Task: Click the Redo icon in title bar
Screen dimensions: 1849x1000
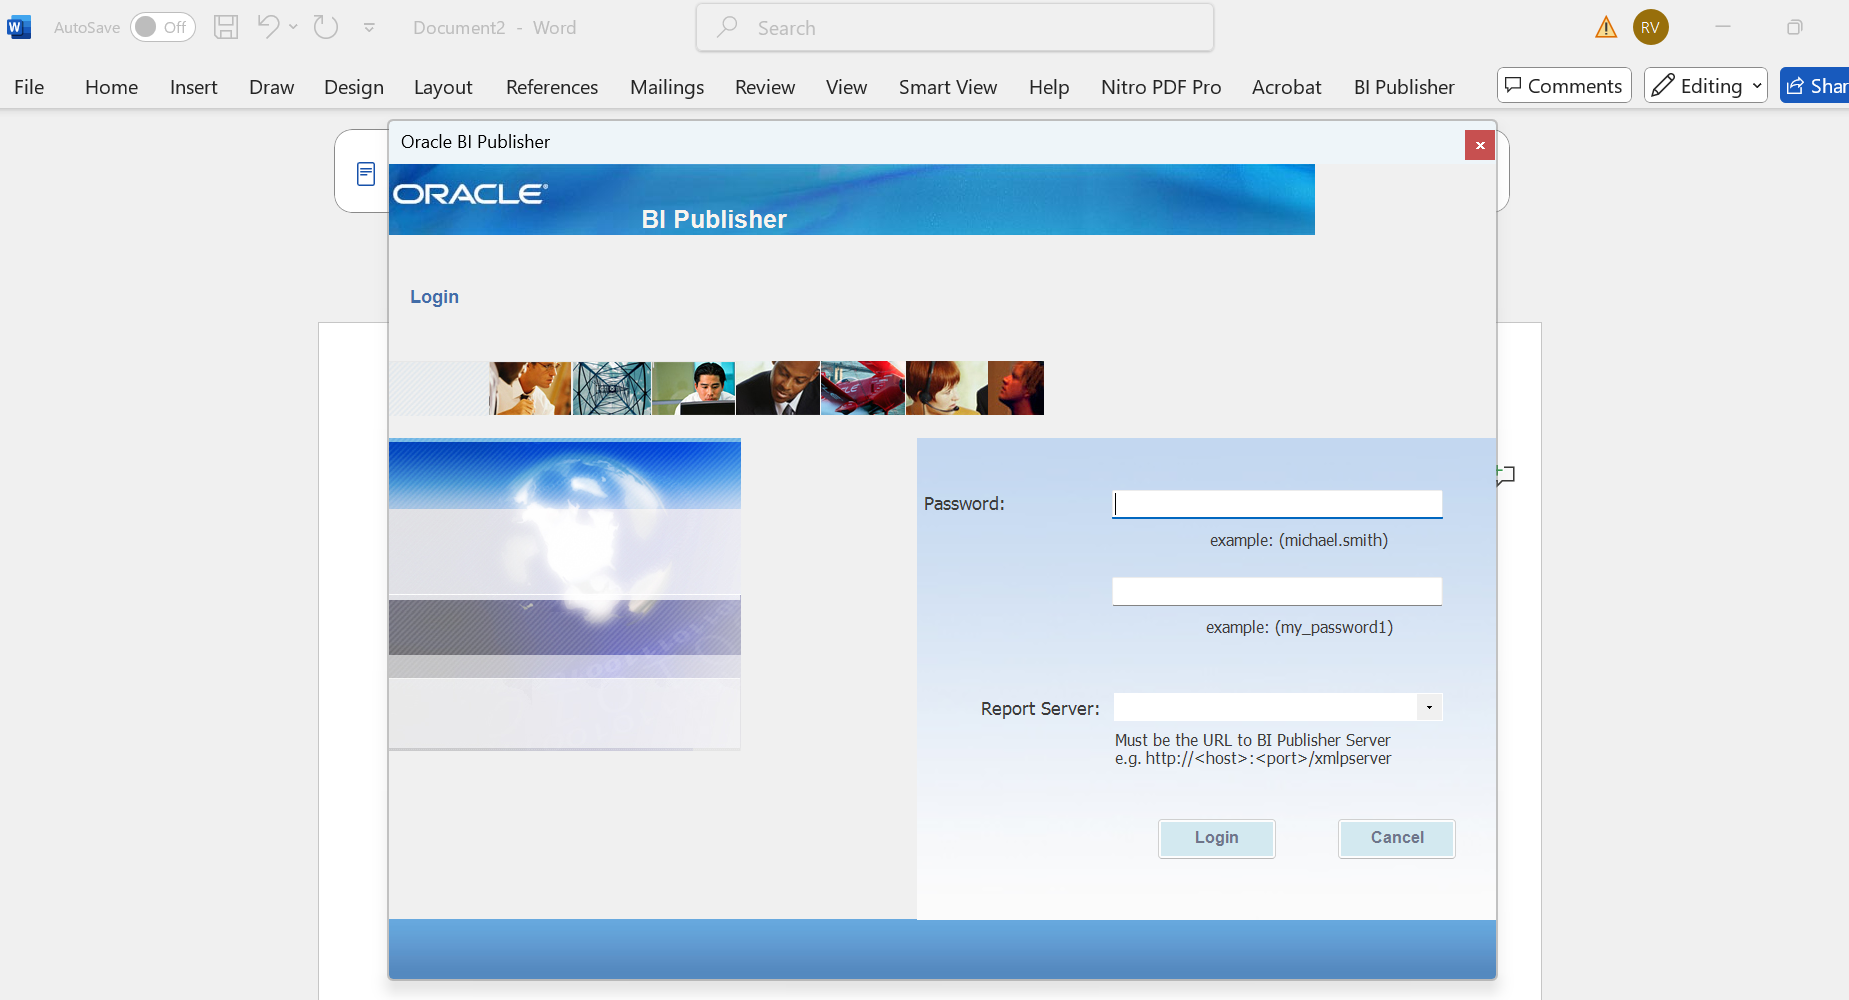Action: [x=326, y=27]
